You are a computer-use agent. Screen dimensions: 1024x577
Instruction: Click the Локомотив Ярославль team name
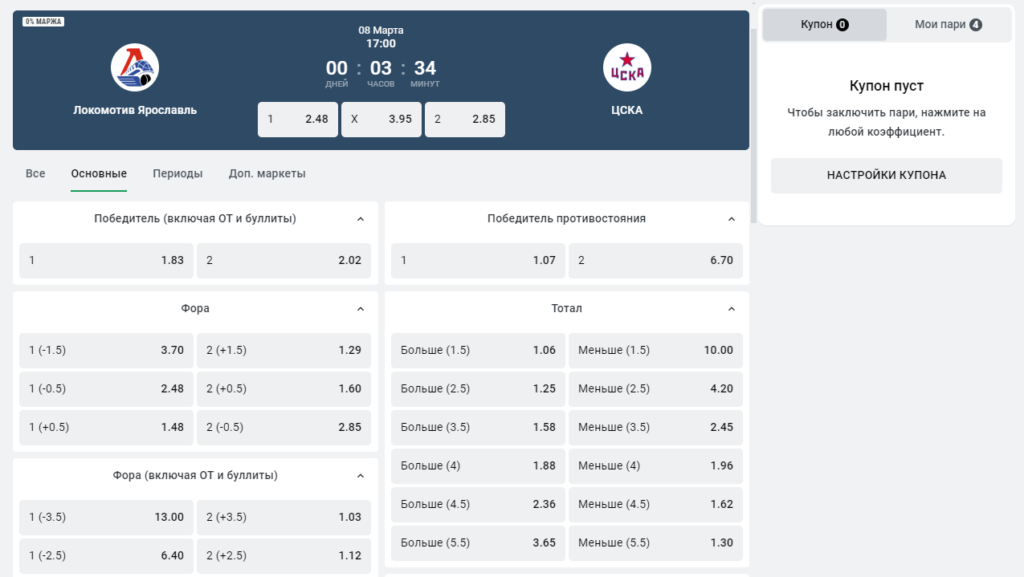point(135,110)
